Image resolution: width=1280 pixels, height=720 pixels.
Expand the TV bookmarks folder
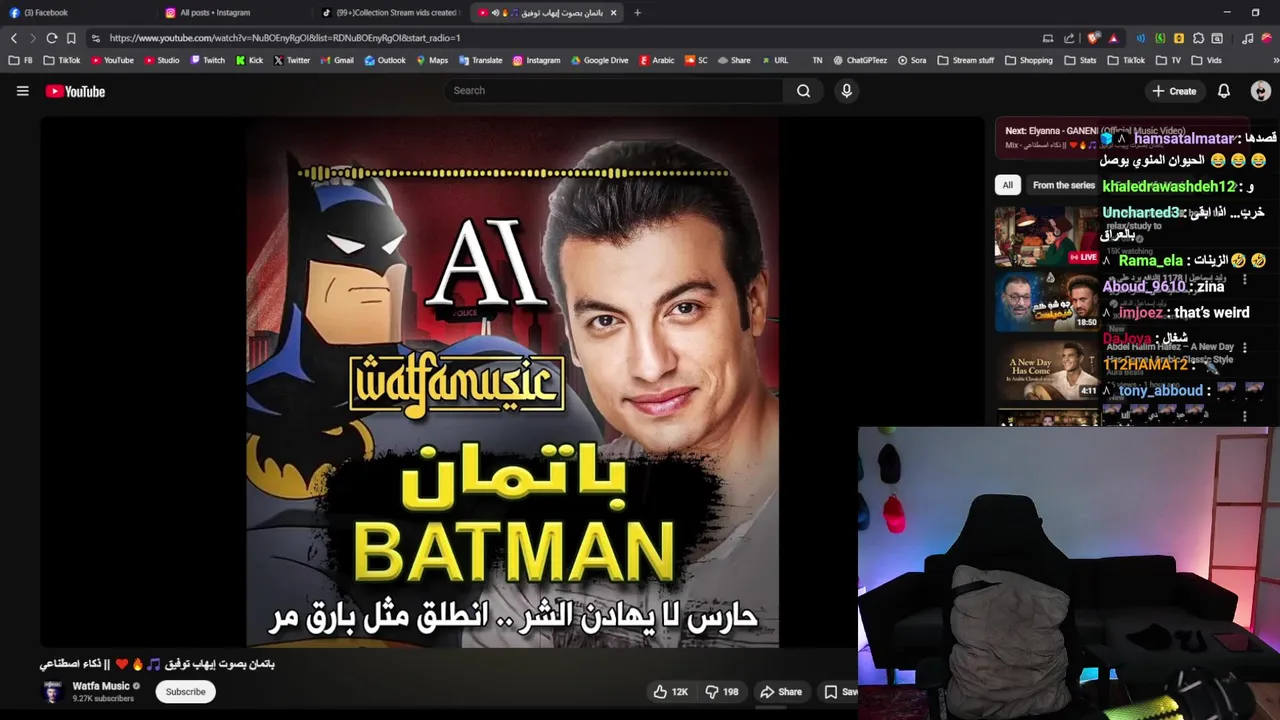(x=1167, y=60)
